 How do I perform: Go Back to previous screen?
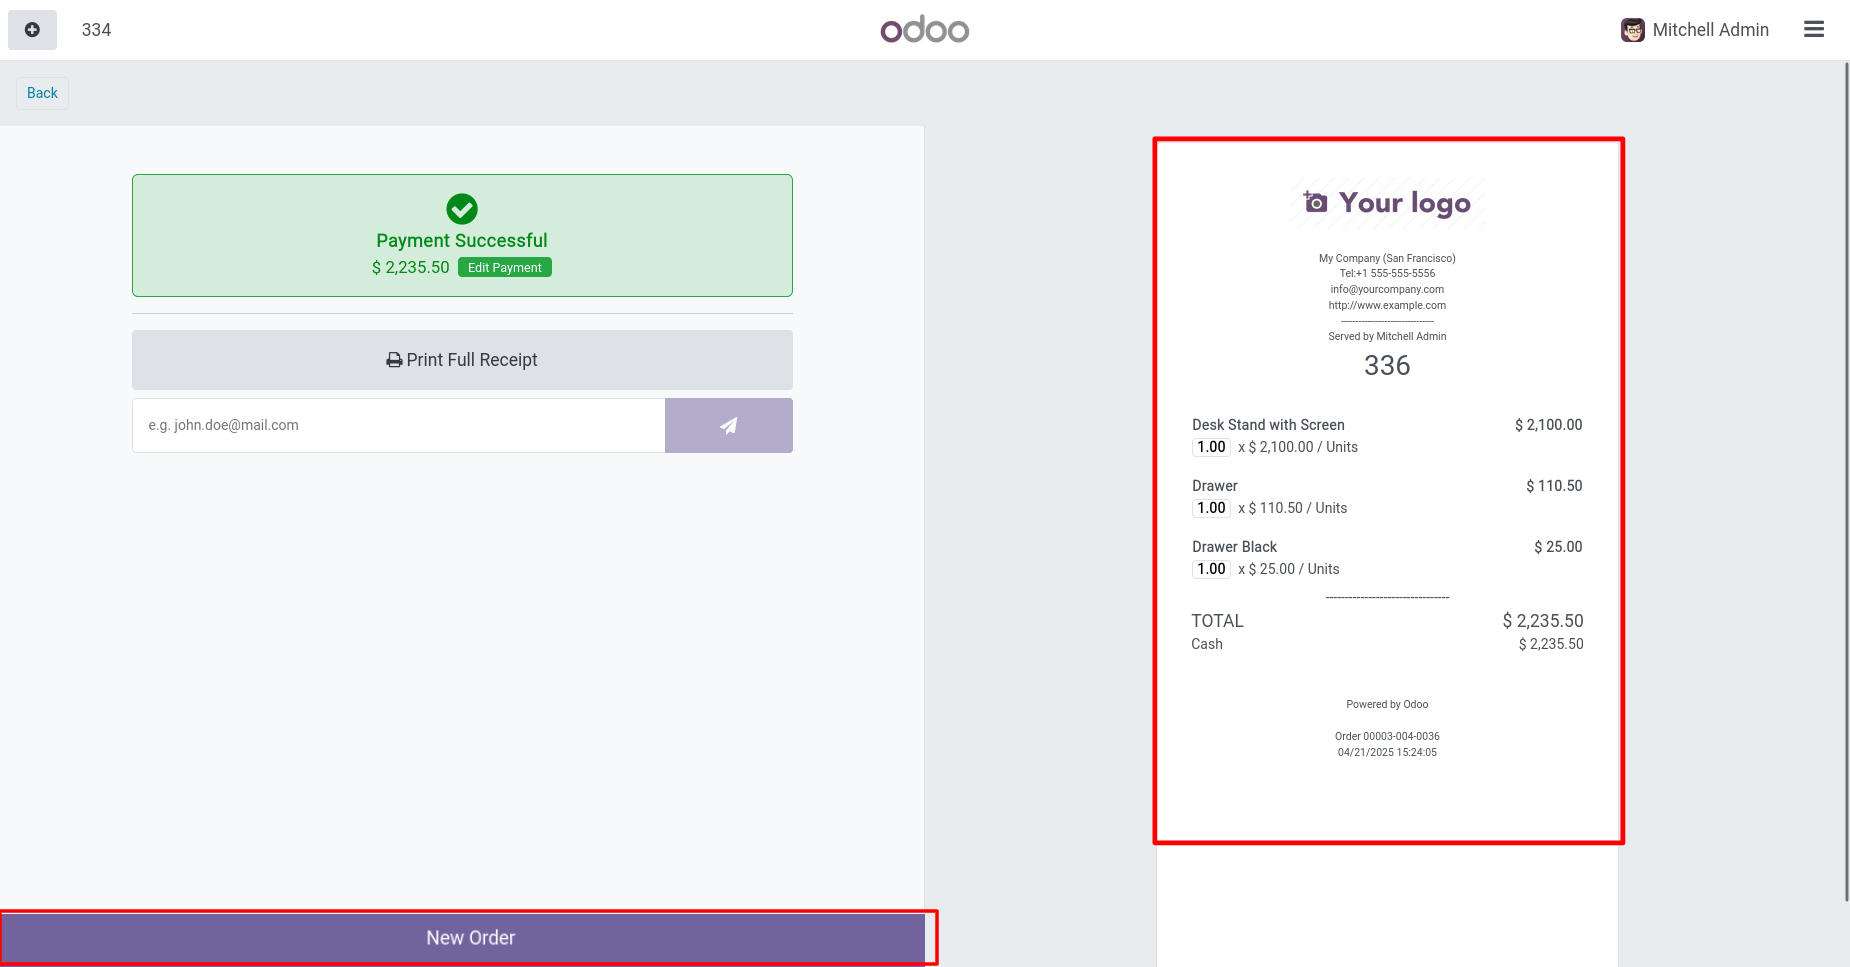(x=42, y=93)
